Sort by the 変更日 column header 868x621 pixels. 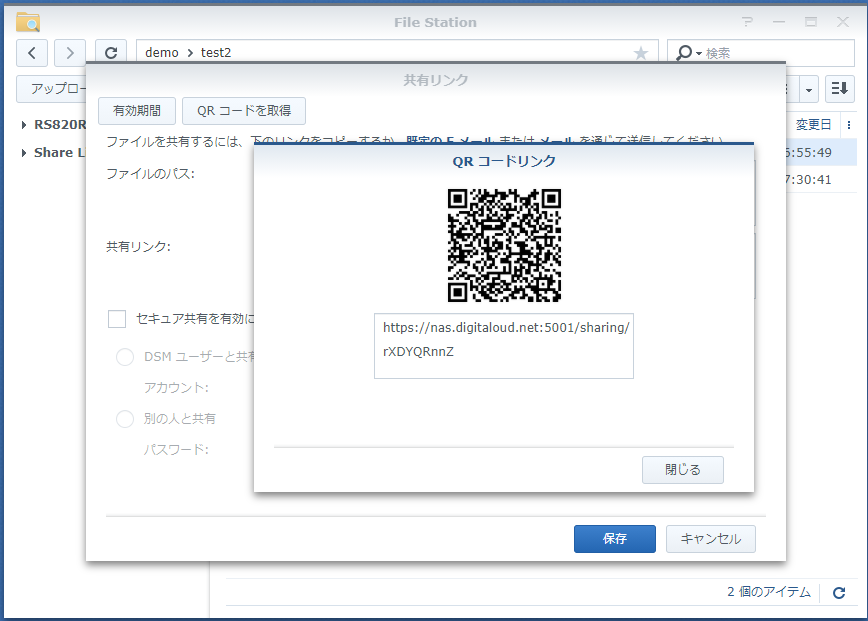point(813,125)
